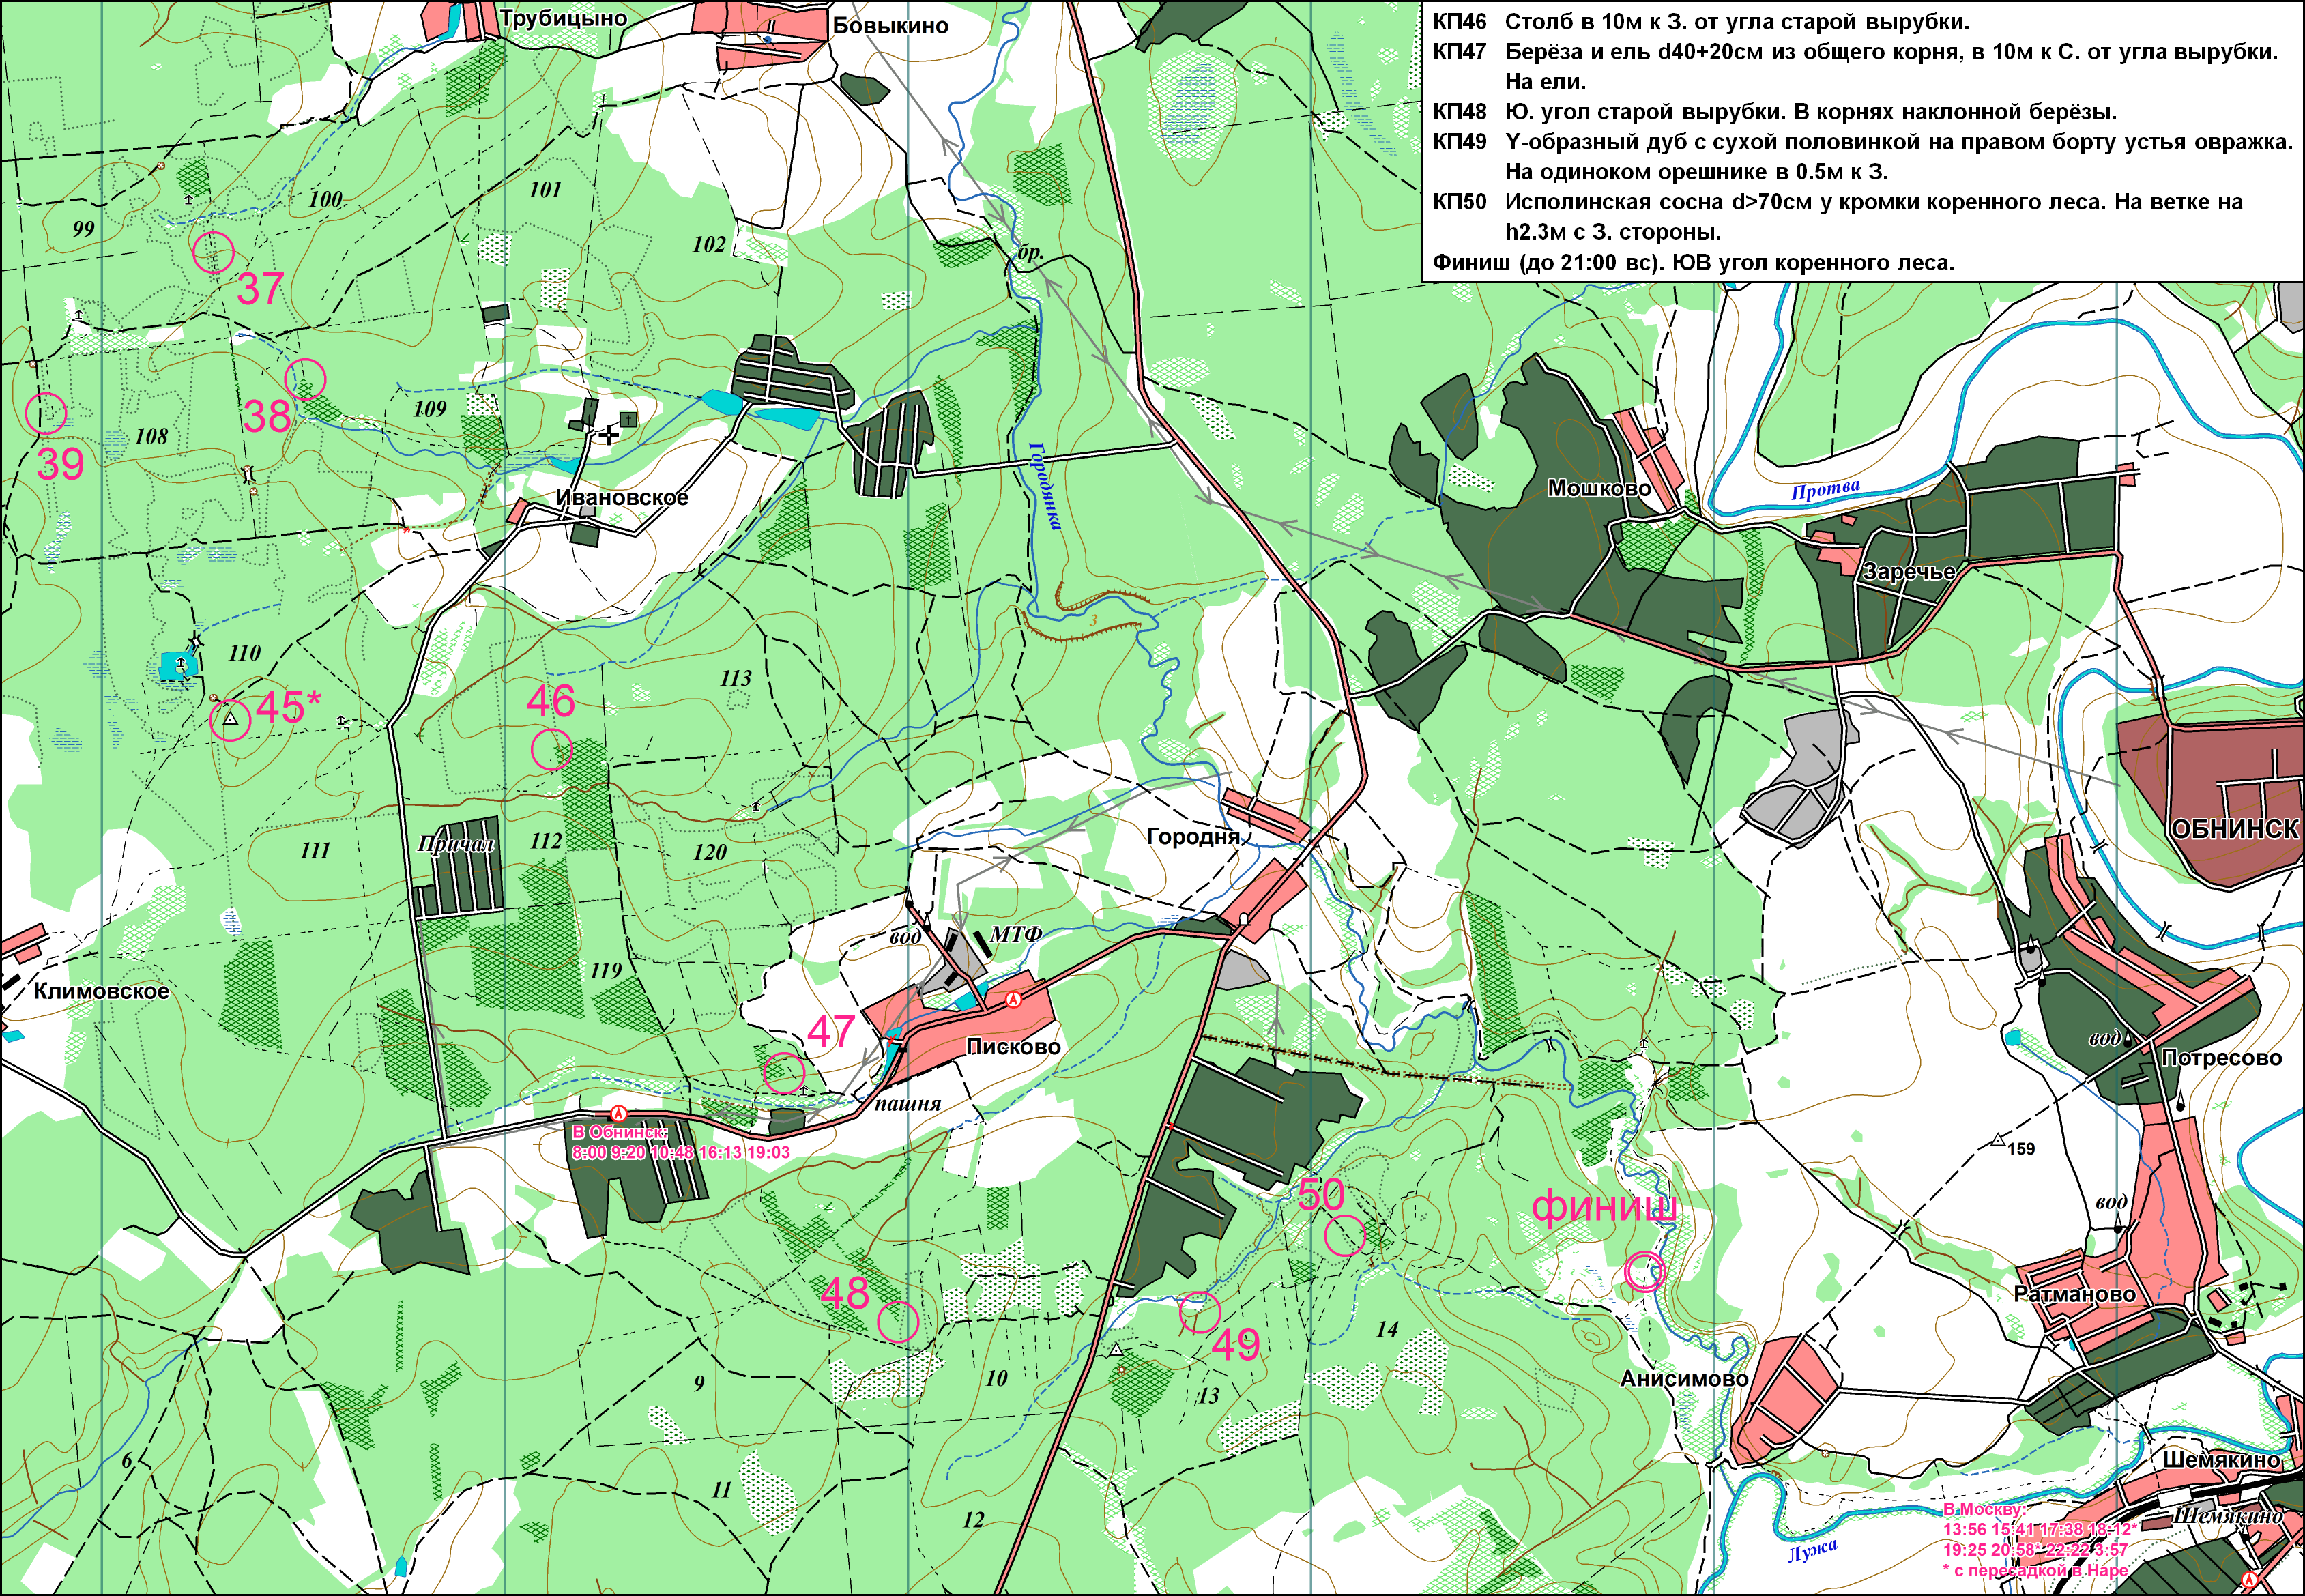Click the control point 48 circle
Viewport: 2305px width, 1596px height.
[898, 1321]
